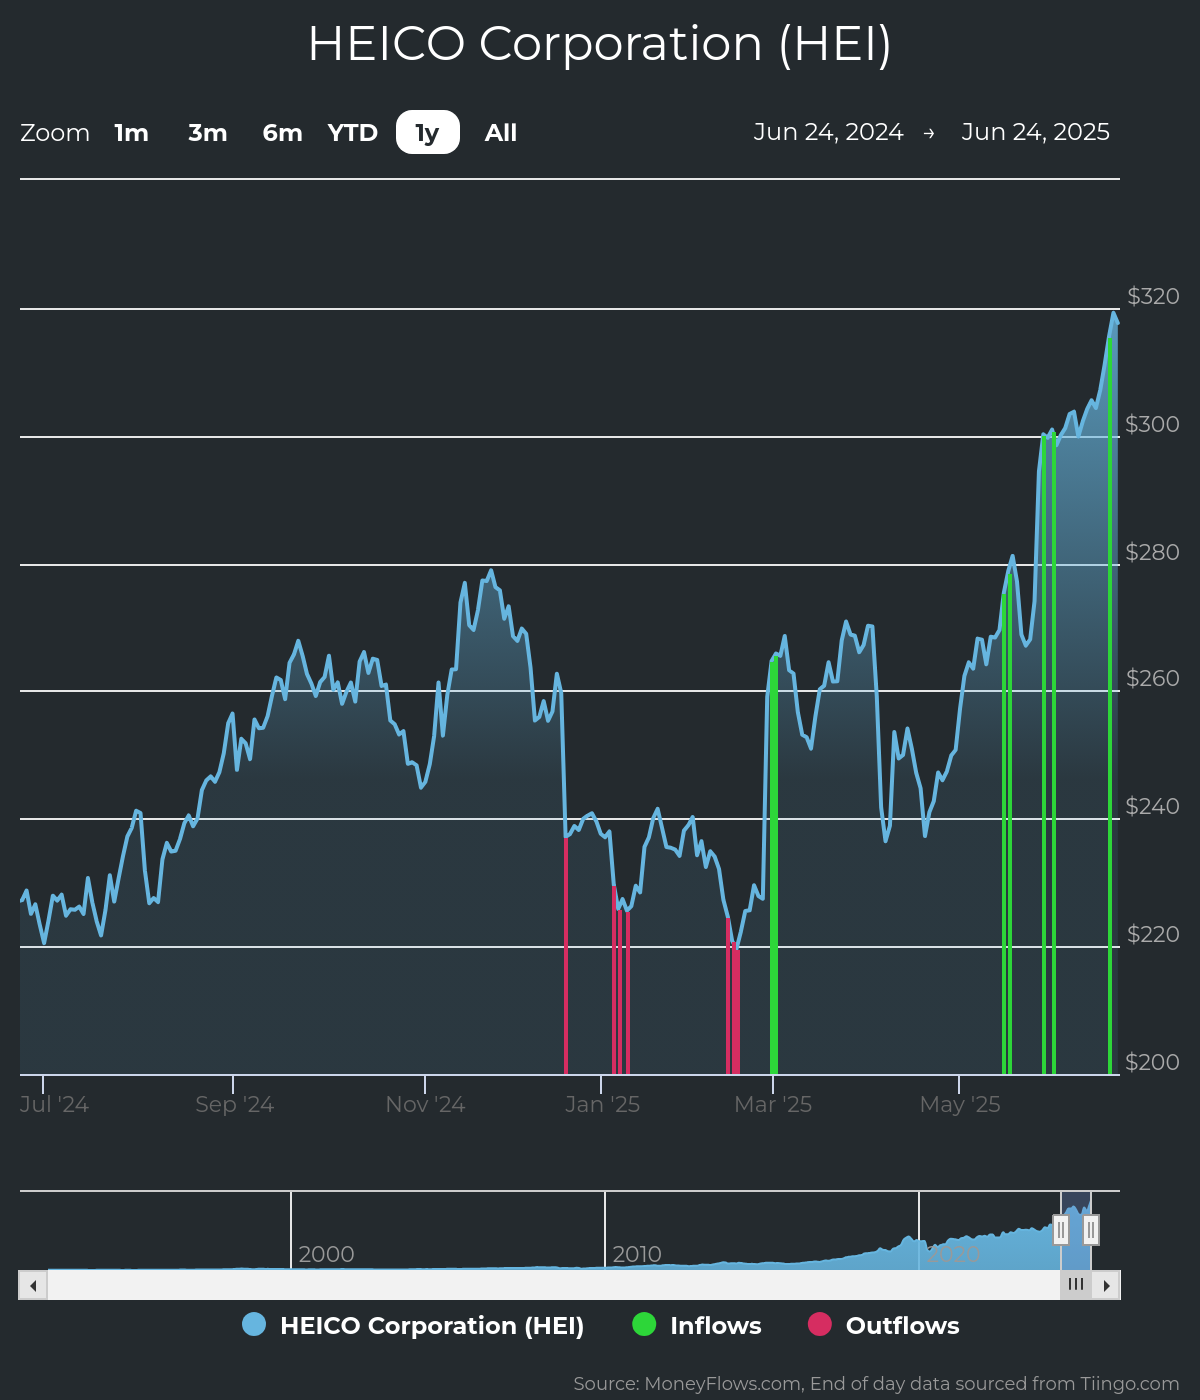Image resolution: width=1200 pixels, height=1400 pixels.
Task: Click the $240 axis label
Action: pyautogui.click(x=1153, y=806)
